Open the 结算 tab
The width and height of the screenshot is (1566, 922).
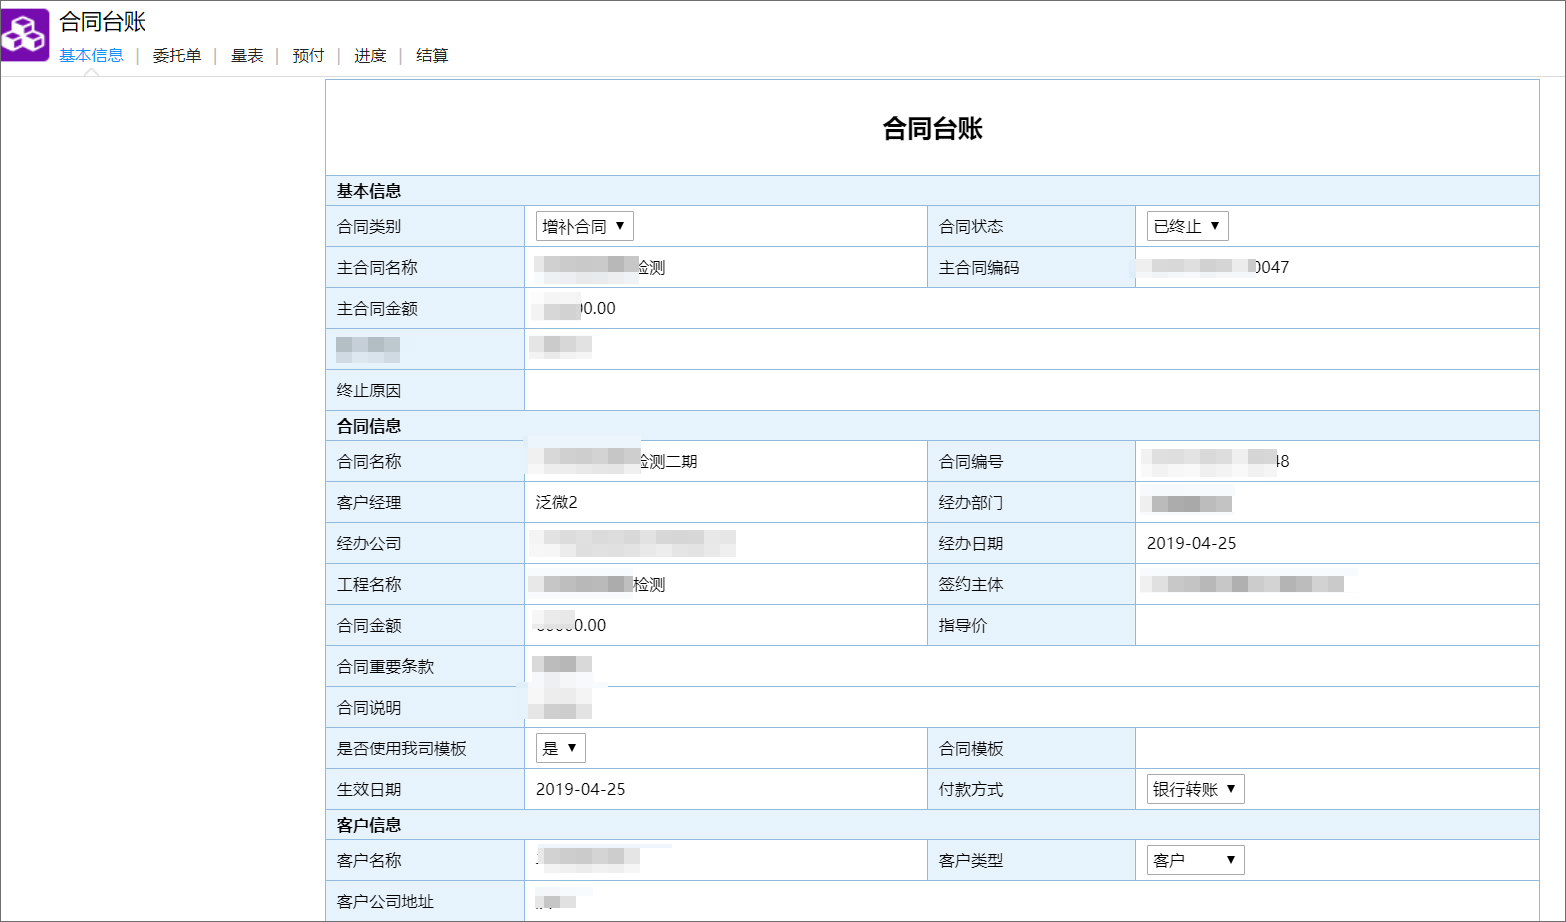[432, 56]
